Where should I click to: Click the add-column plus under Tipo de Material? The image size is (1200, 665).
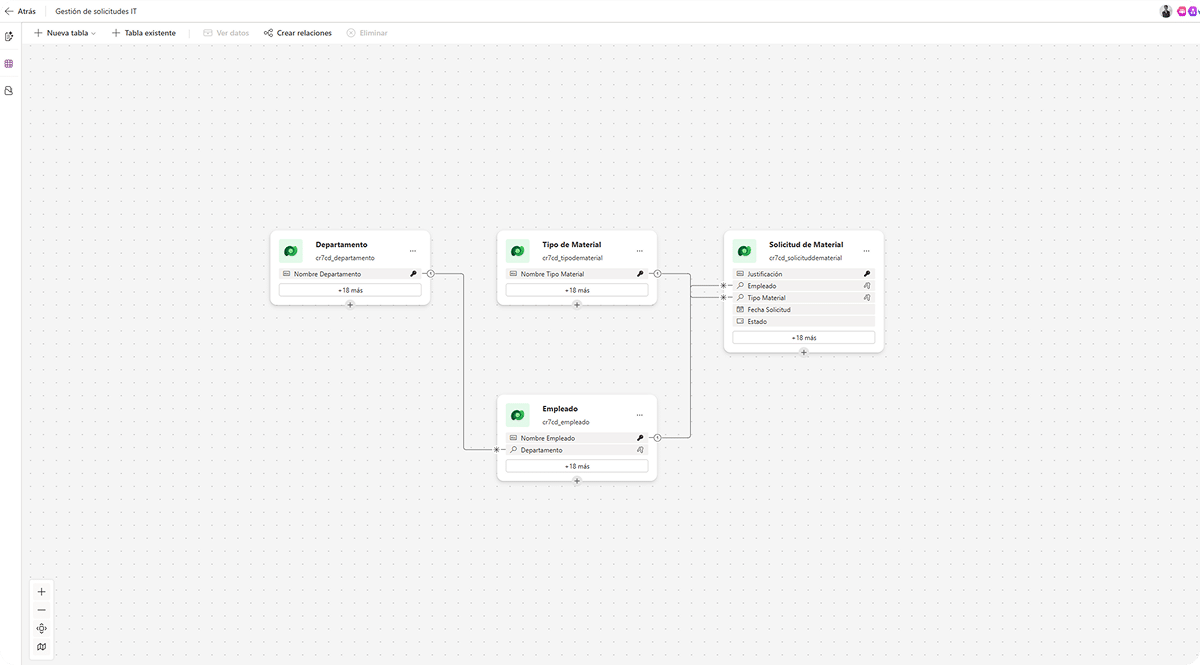(577, 304)
